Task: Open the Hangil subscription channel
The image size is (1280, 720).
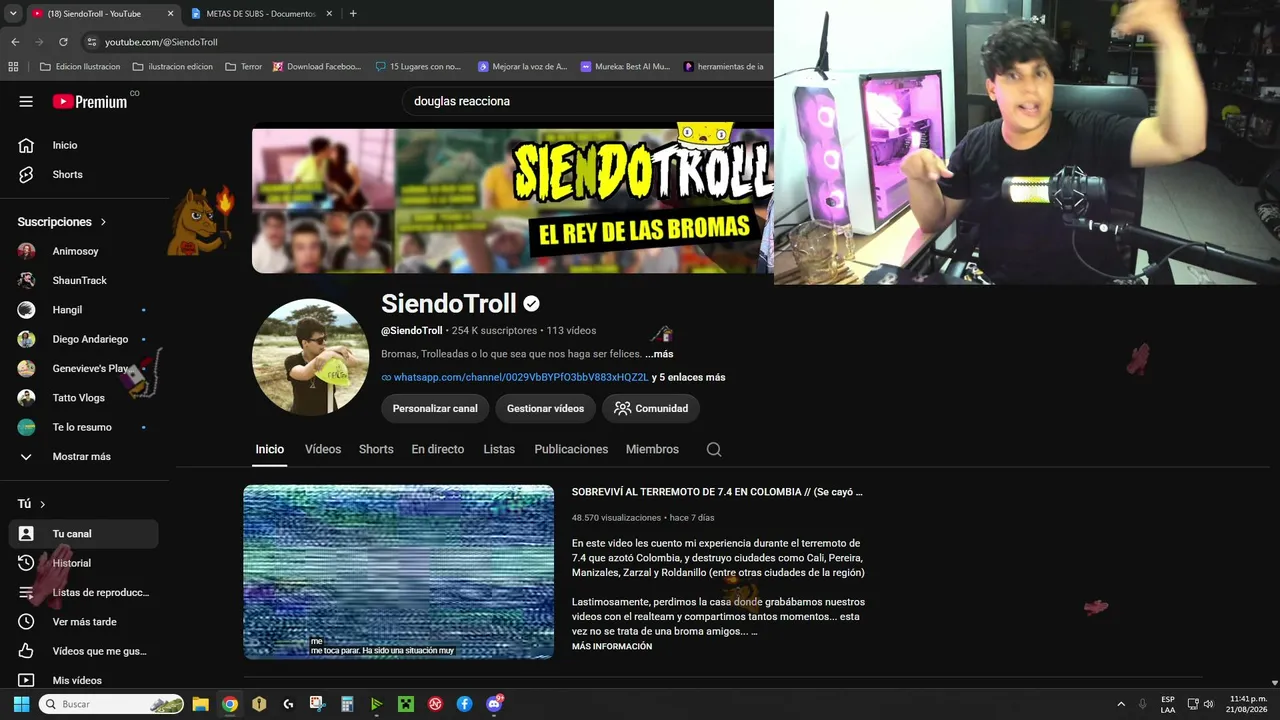Action: tap(84, 310)
